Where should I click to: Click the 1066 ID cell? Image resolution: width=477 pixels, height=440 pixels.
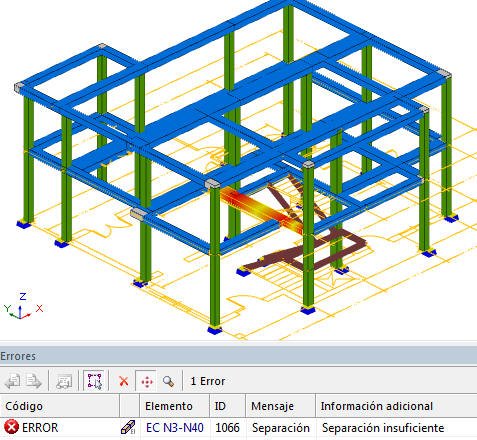pos(227,428)
